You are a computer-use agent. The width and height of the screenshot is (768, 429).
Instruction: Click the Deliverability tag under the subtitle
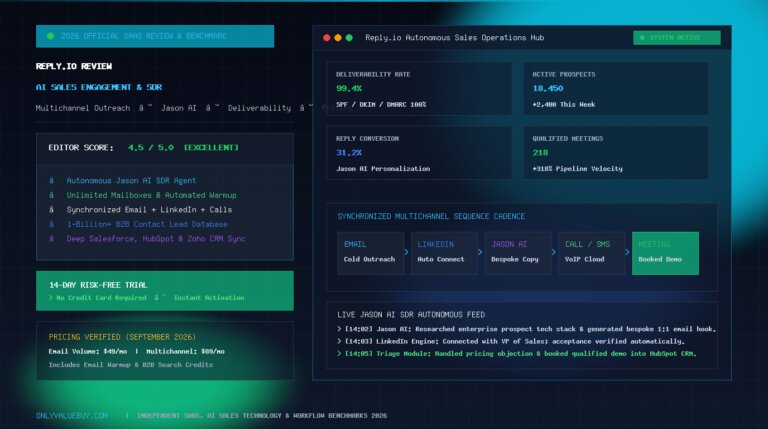(259, 108)
